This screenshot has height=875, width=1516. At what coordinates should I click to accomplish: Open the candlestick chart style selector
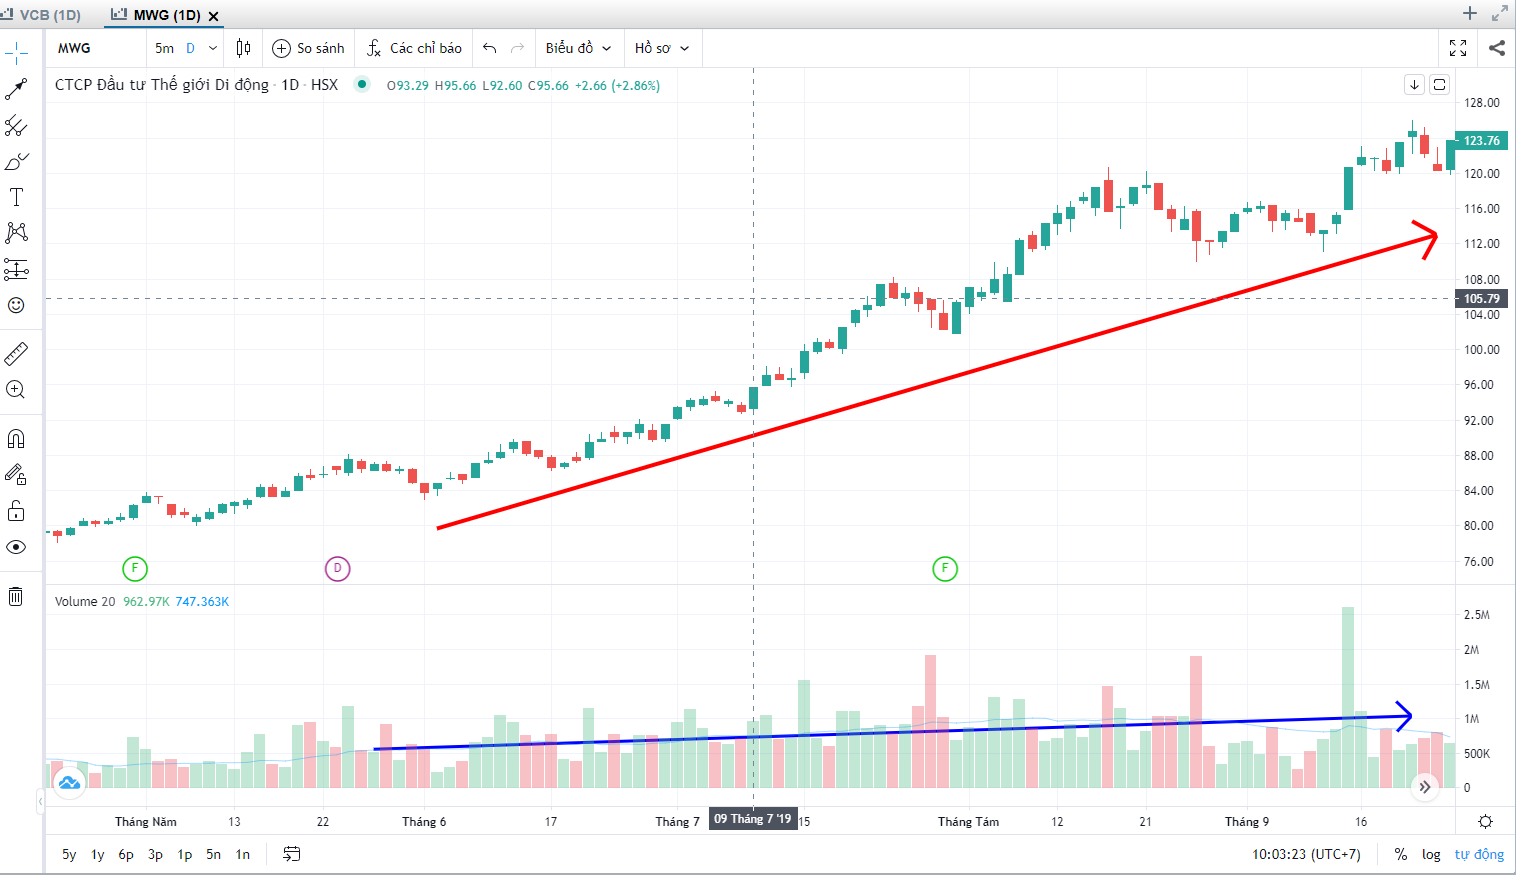tap(244, 48)
